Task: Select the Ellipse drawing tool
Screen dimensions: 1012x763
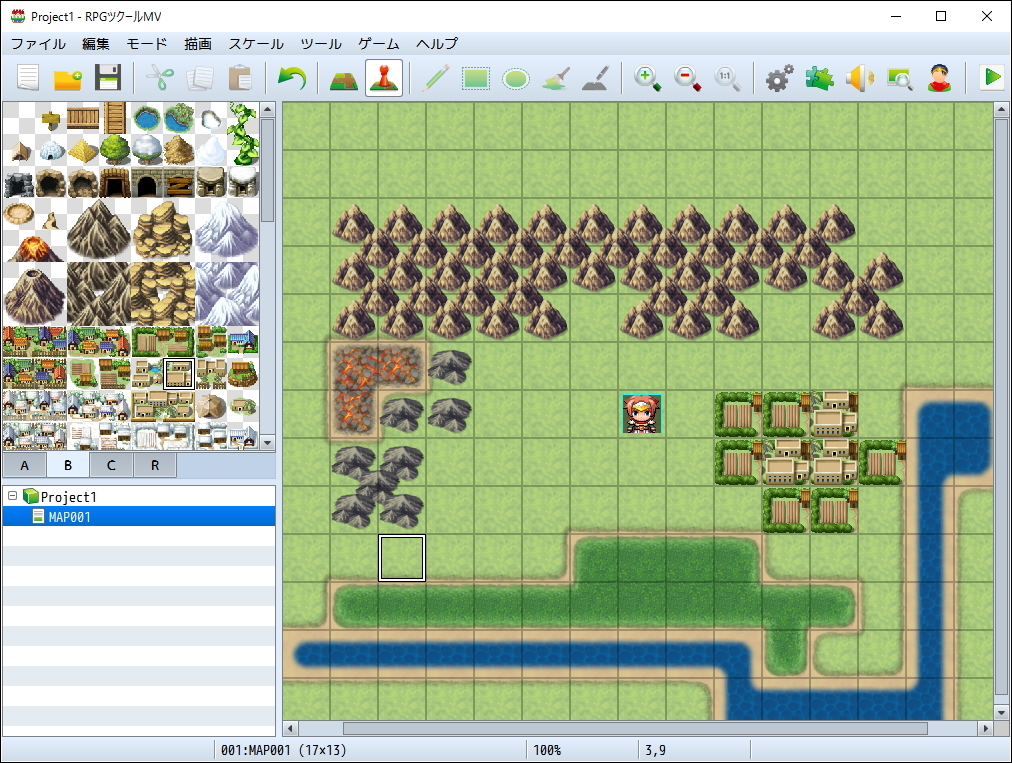Action: tap(516, 78)
